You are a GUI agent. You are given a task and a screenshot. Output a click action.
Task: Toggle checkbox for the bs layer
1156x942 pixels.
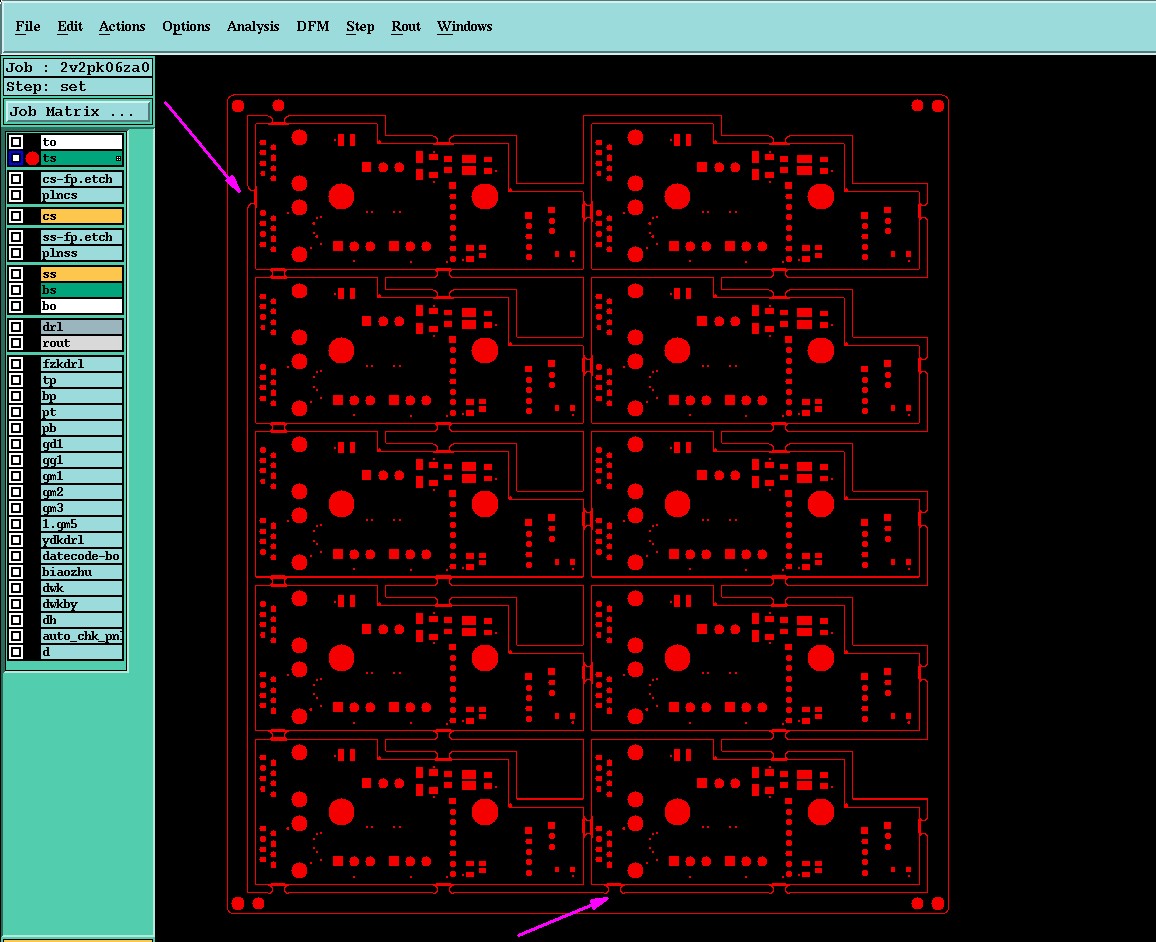point(16,290)
